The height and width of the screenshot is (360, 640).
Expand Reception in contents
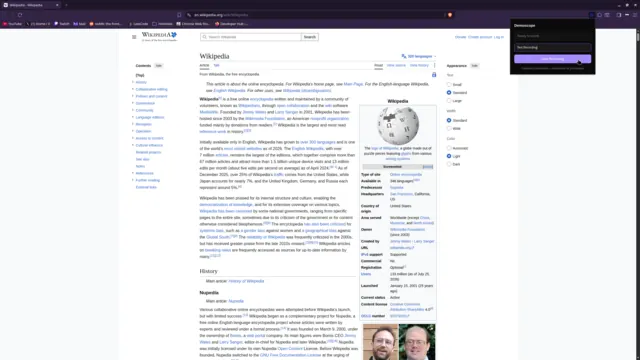coord(133,124)
